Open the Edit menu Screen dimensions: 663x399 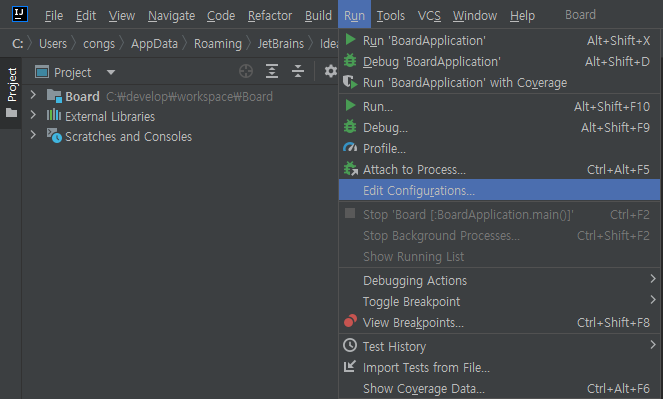pyautogui.click(x=86, y=16)
